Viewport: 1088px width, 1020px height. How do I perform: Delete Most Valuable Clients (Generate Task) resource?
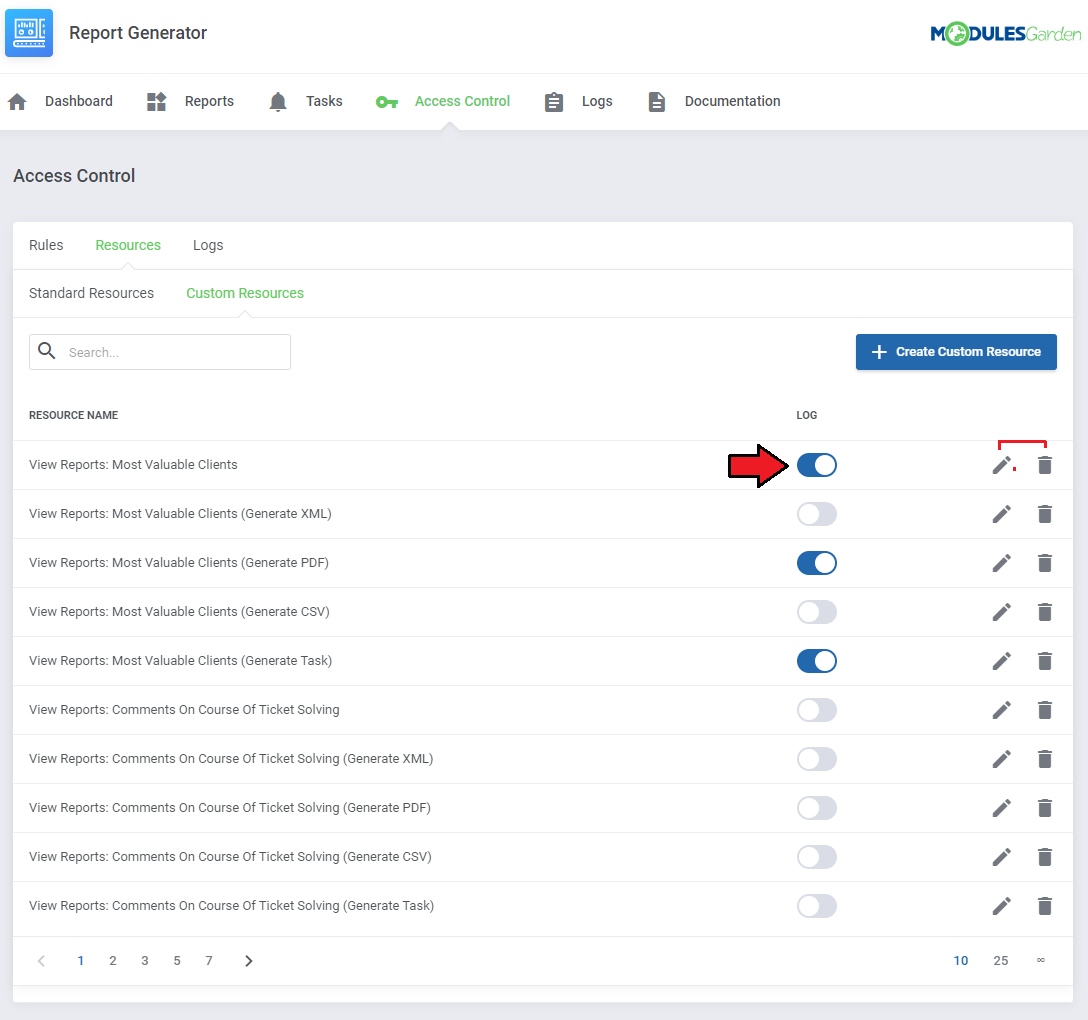coord(1045,661)
